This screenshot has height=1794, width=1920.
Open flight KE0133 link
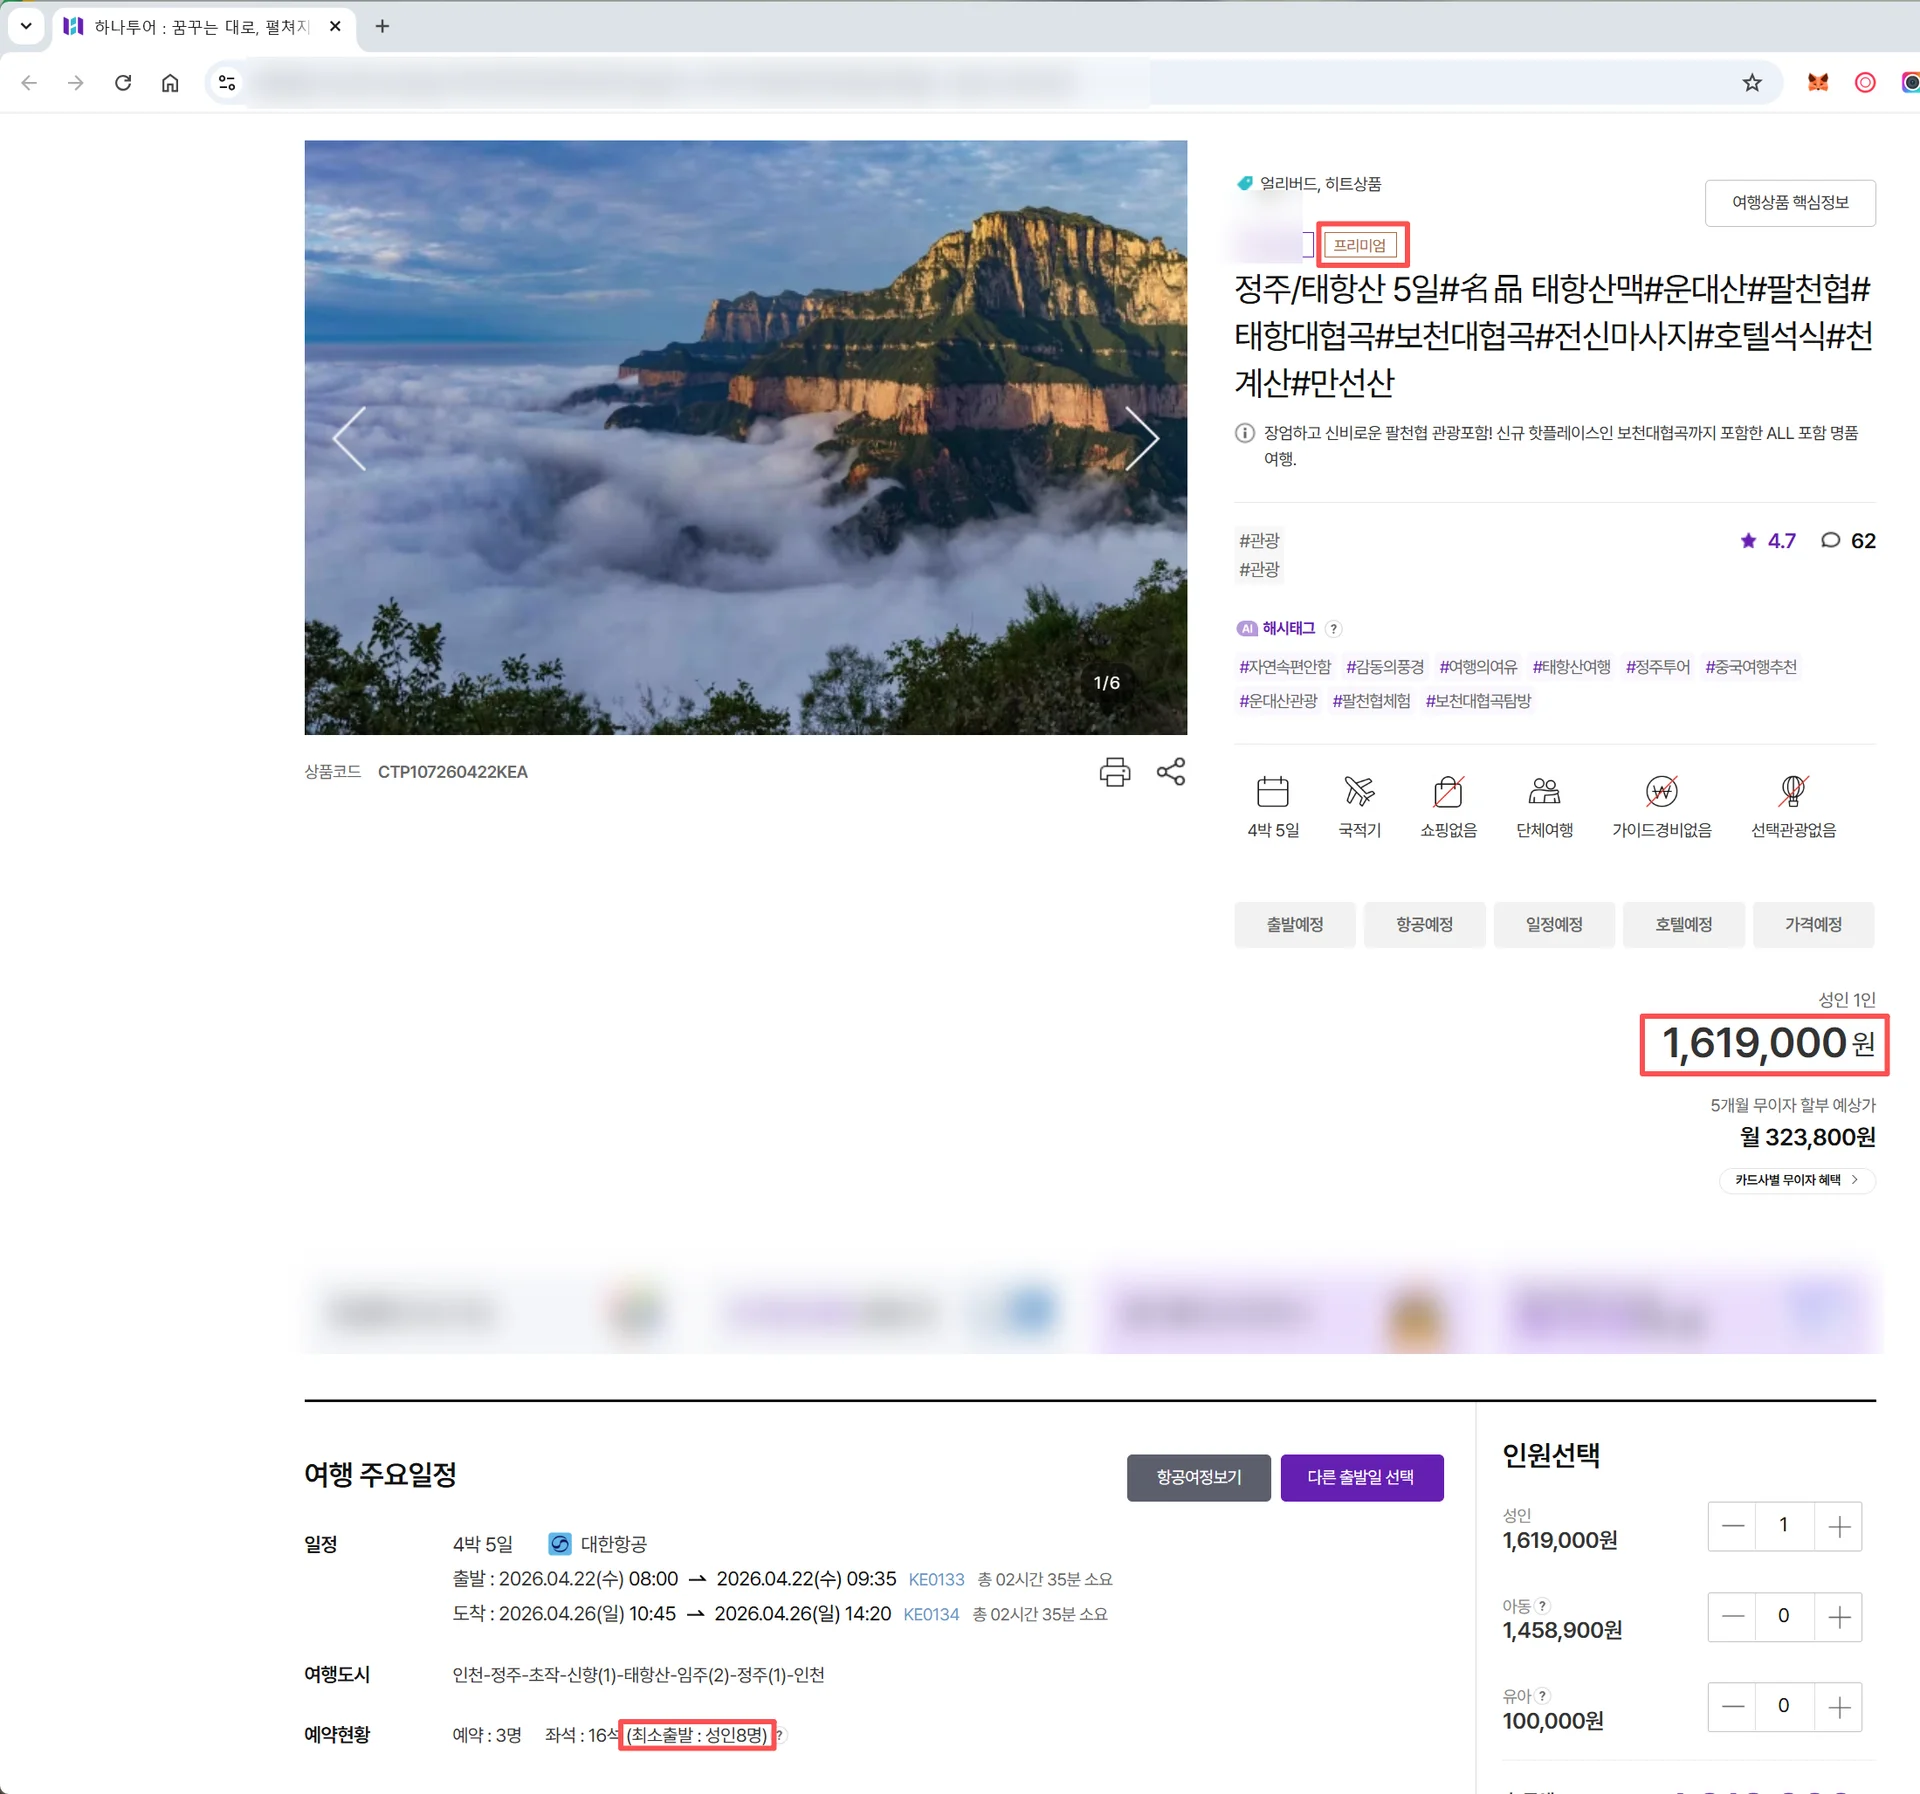click(936, 1579)
